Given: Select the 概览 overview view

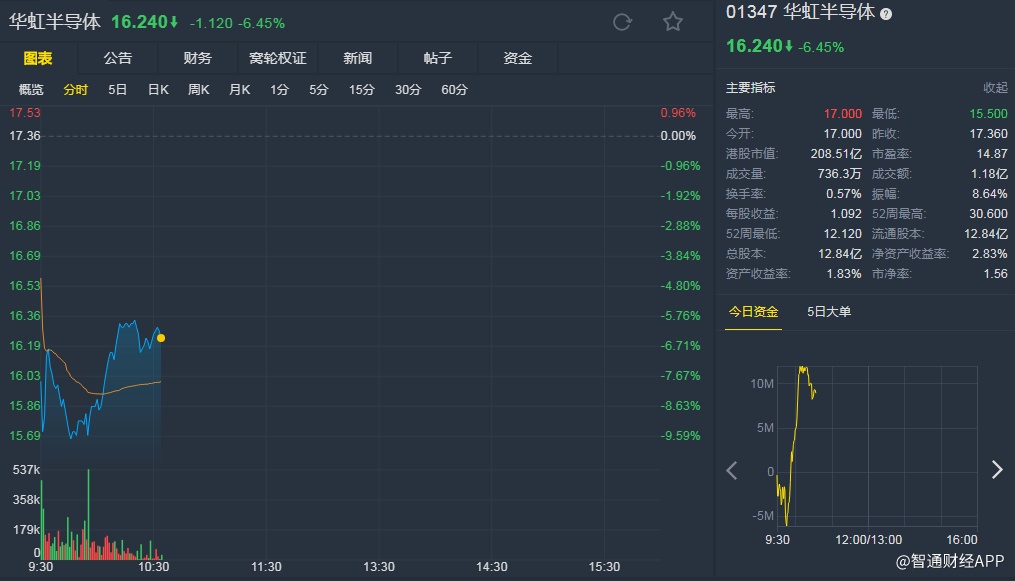Looking at the screenshot, I should [31, 90].
